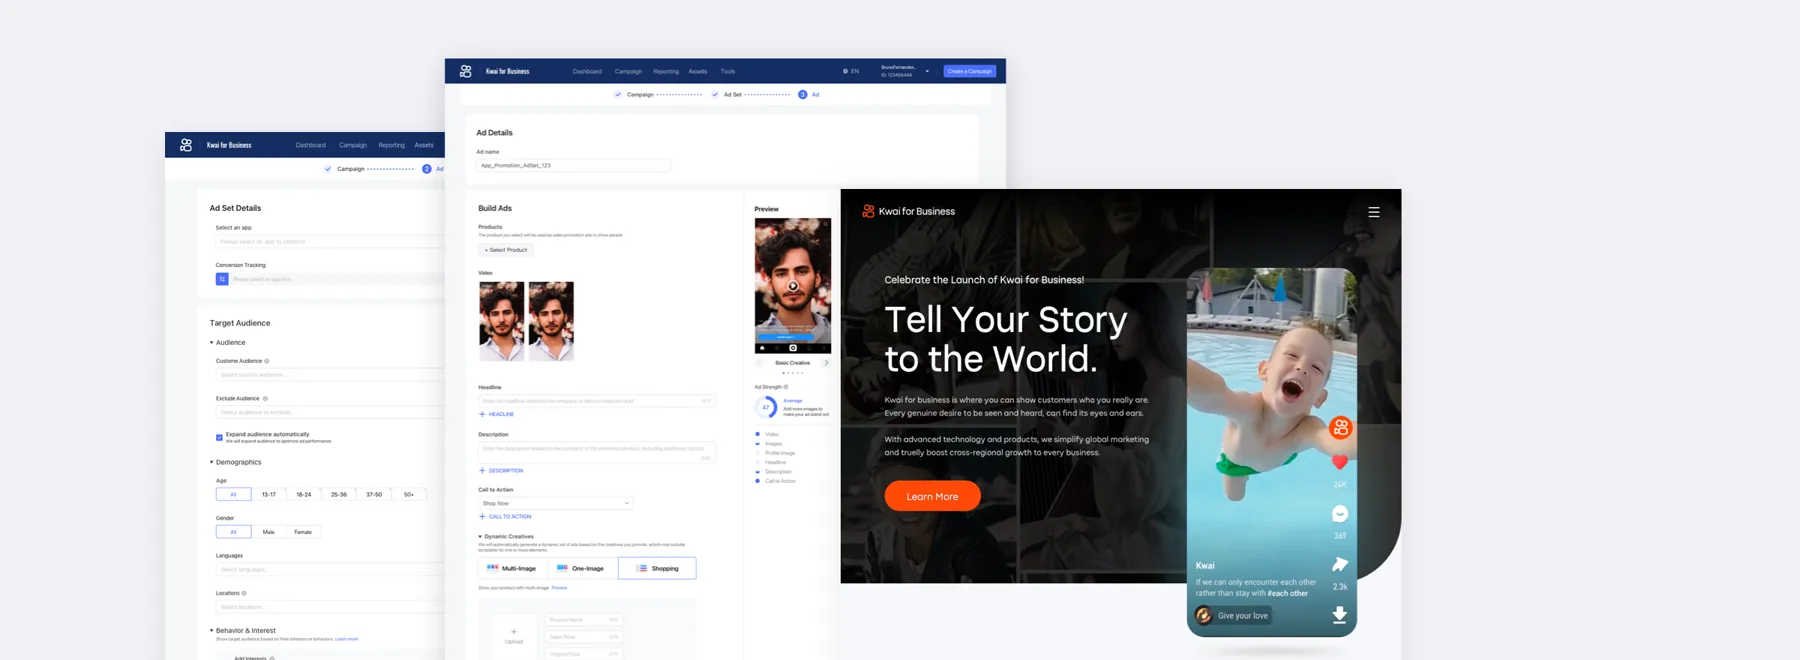
Task: Toggle Expand audience automatically checkbox
Action: [x=219, y=437]
